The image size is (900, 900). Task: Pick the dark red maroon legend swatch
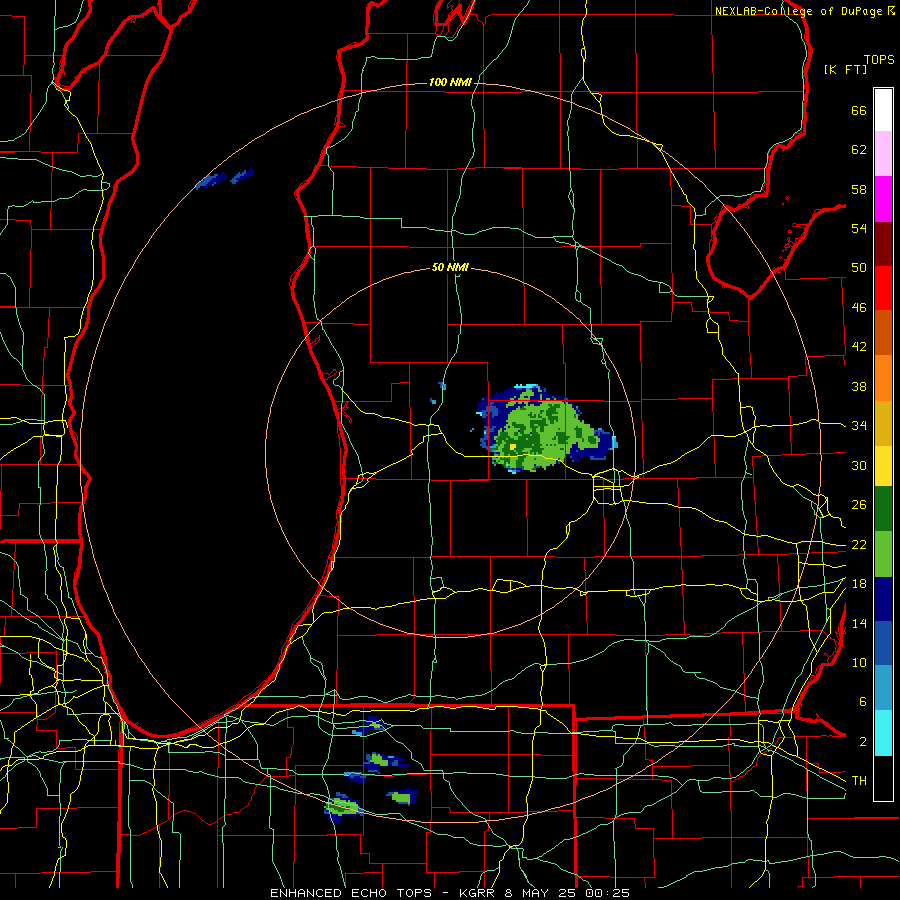[883, 244]
